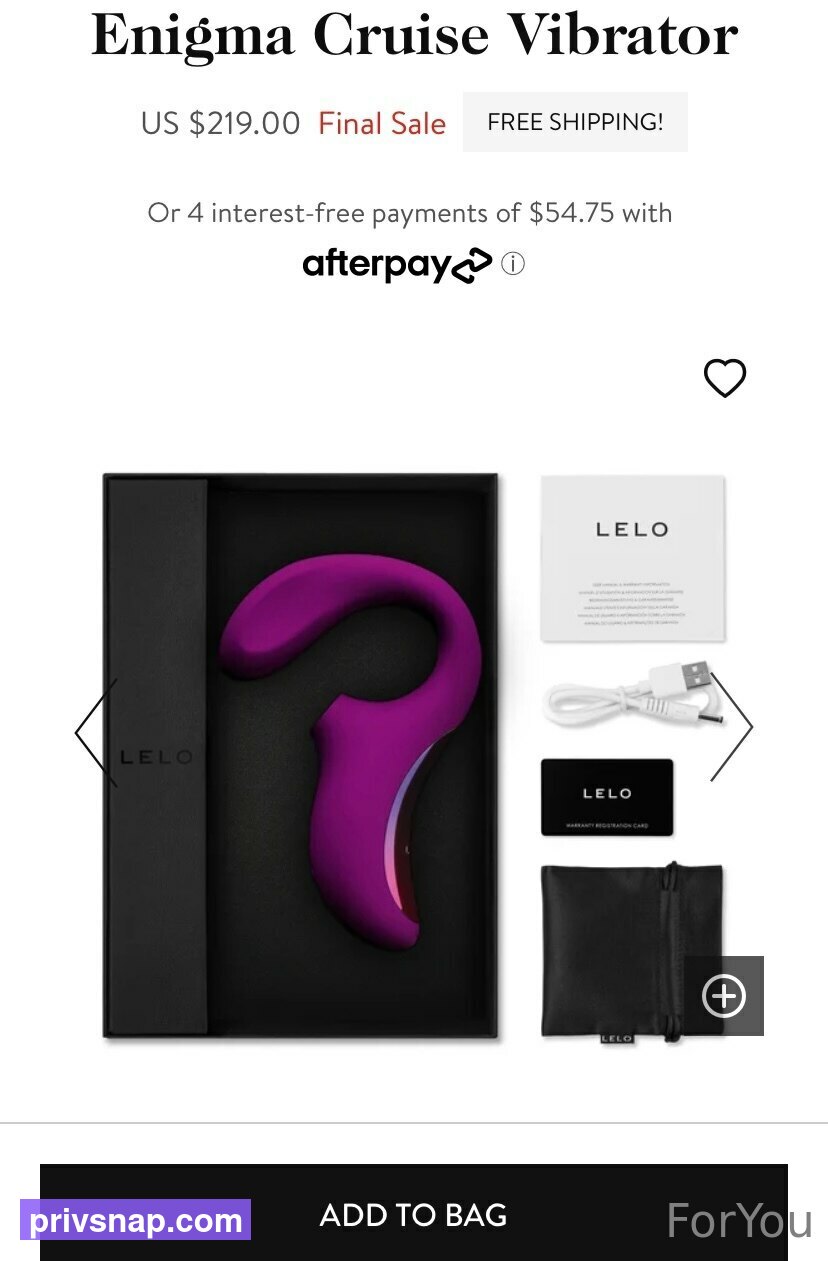Viewport: 828px width, 1261px height.
Task: Click the black LELO warranty card
Action: [x=607, y=797]
